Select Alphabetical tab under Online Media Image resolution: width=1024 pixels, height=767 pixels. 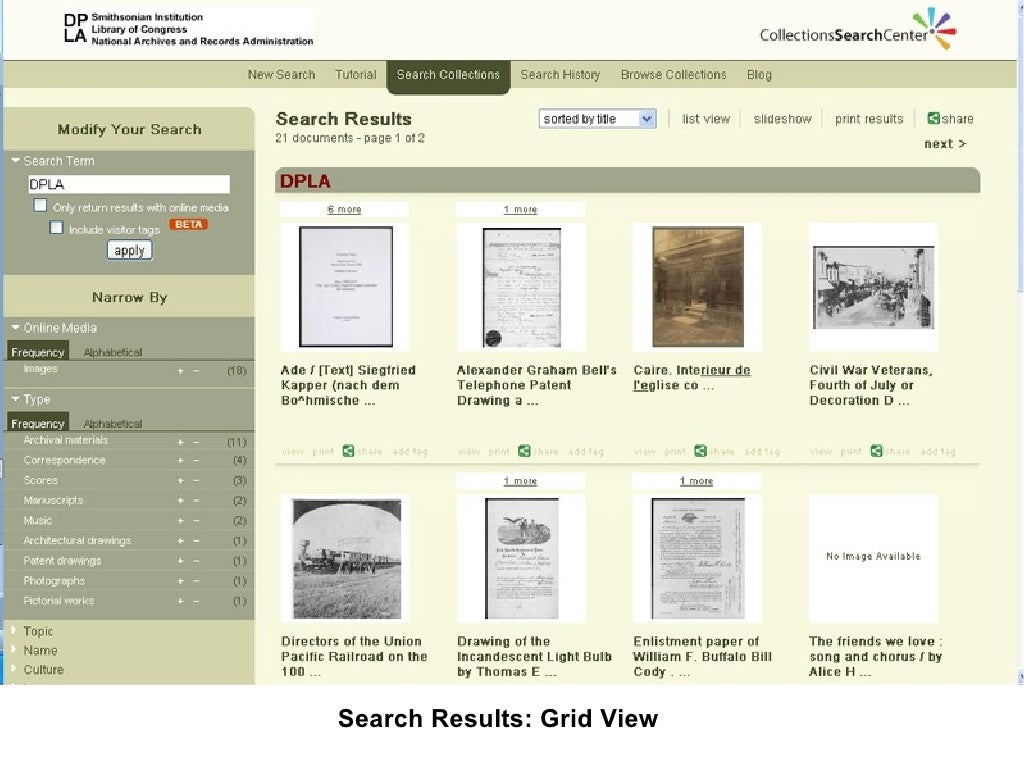112,352
